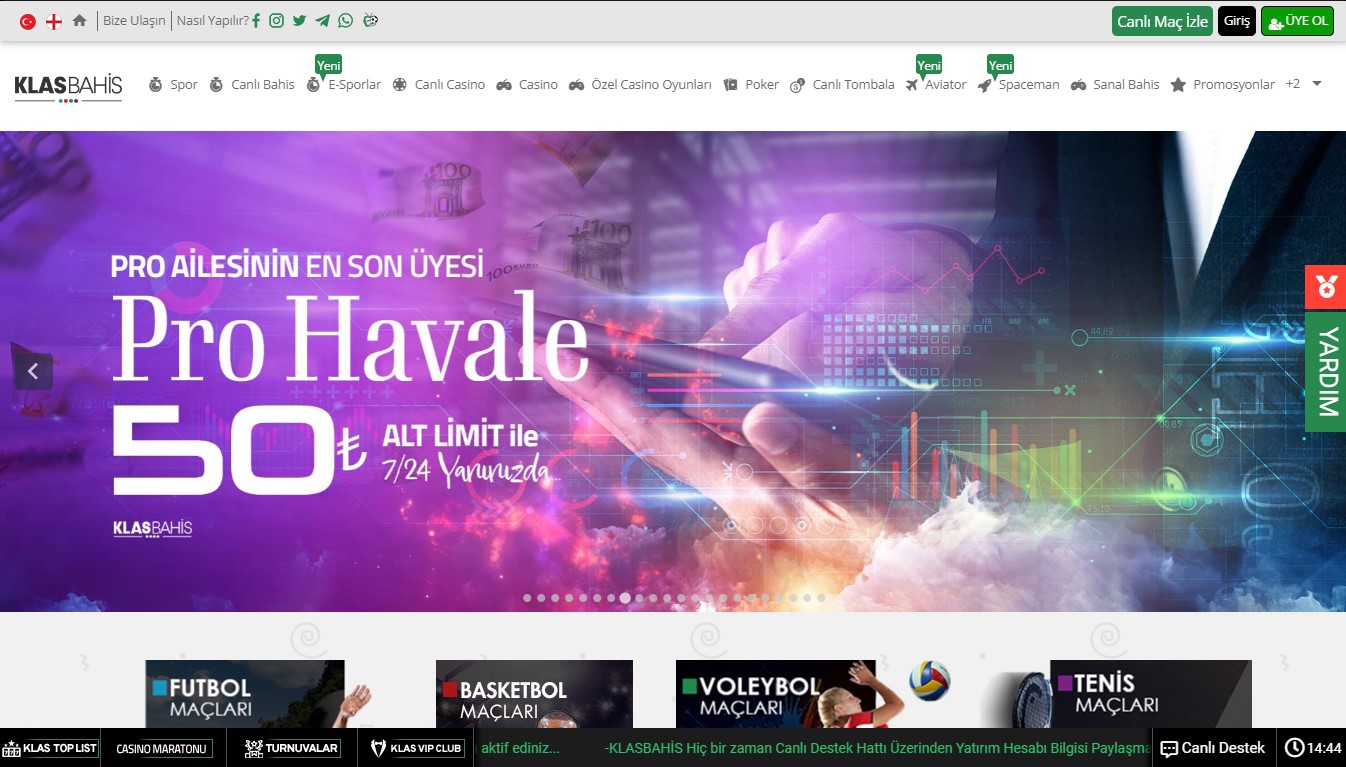Go to the home icon
The width and height of the screenshot is (1346, 767).
[x=79, y=20]
